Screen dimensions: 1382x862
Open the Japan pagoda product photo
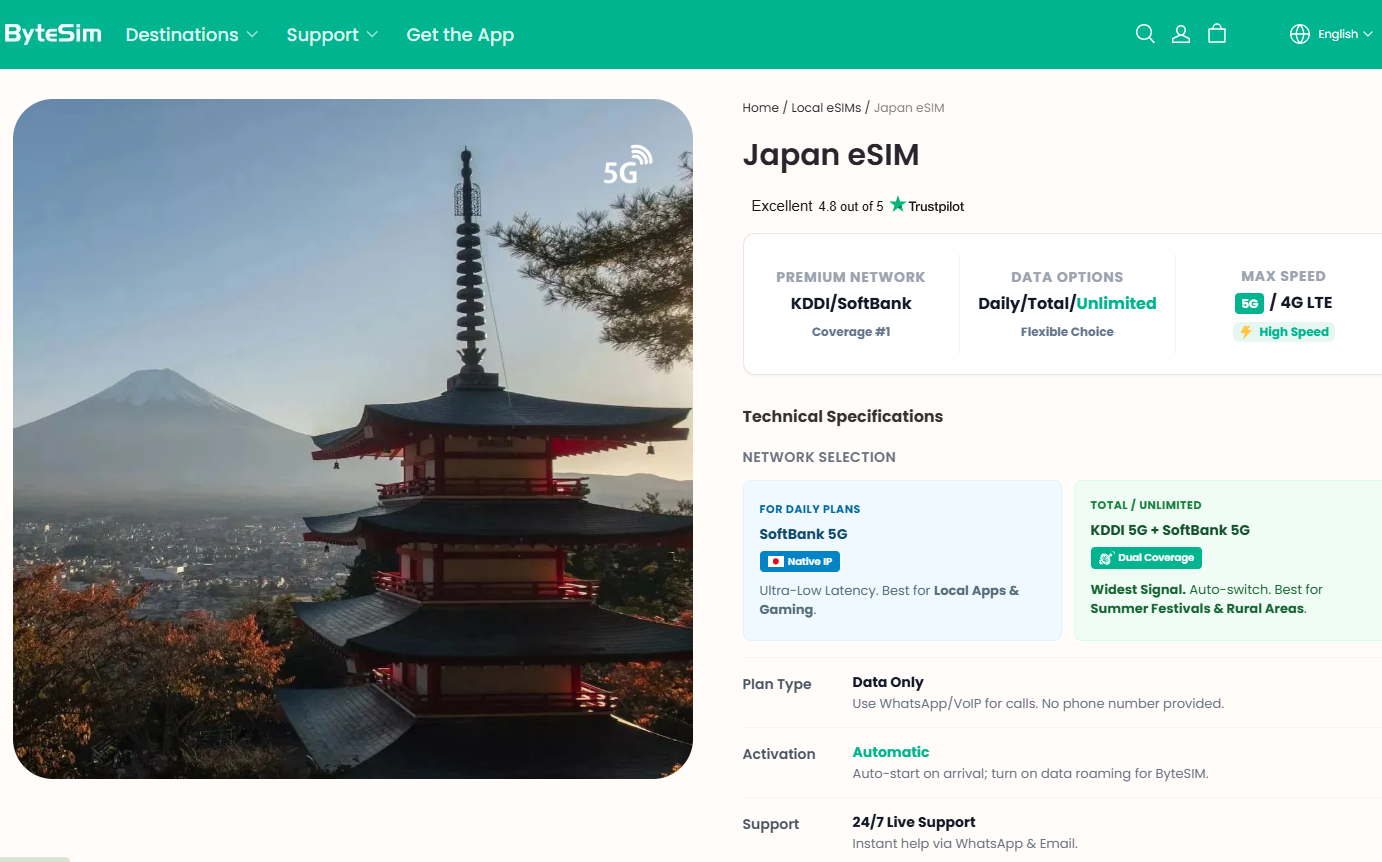point(353,439)
